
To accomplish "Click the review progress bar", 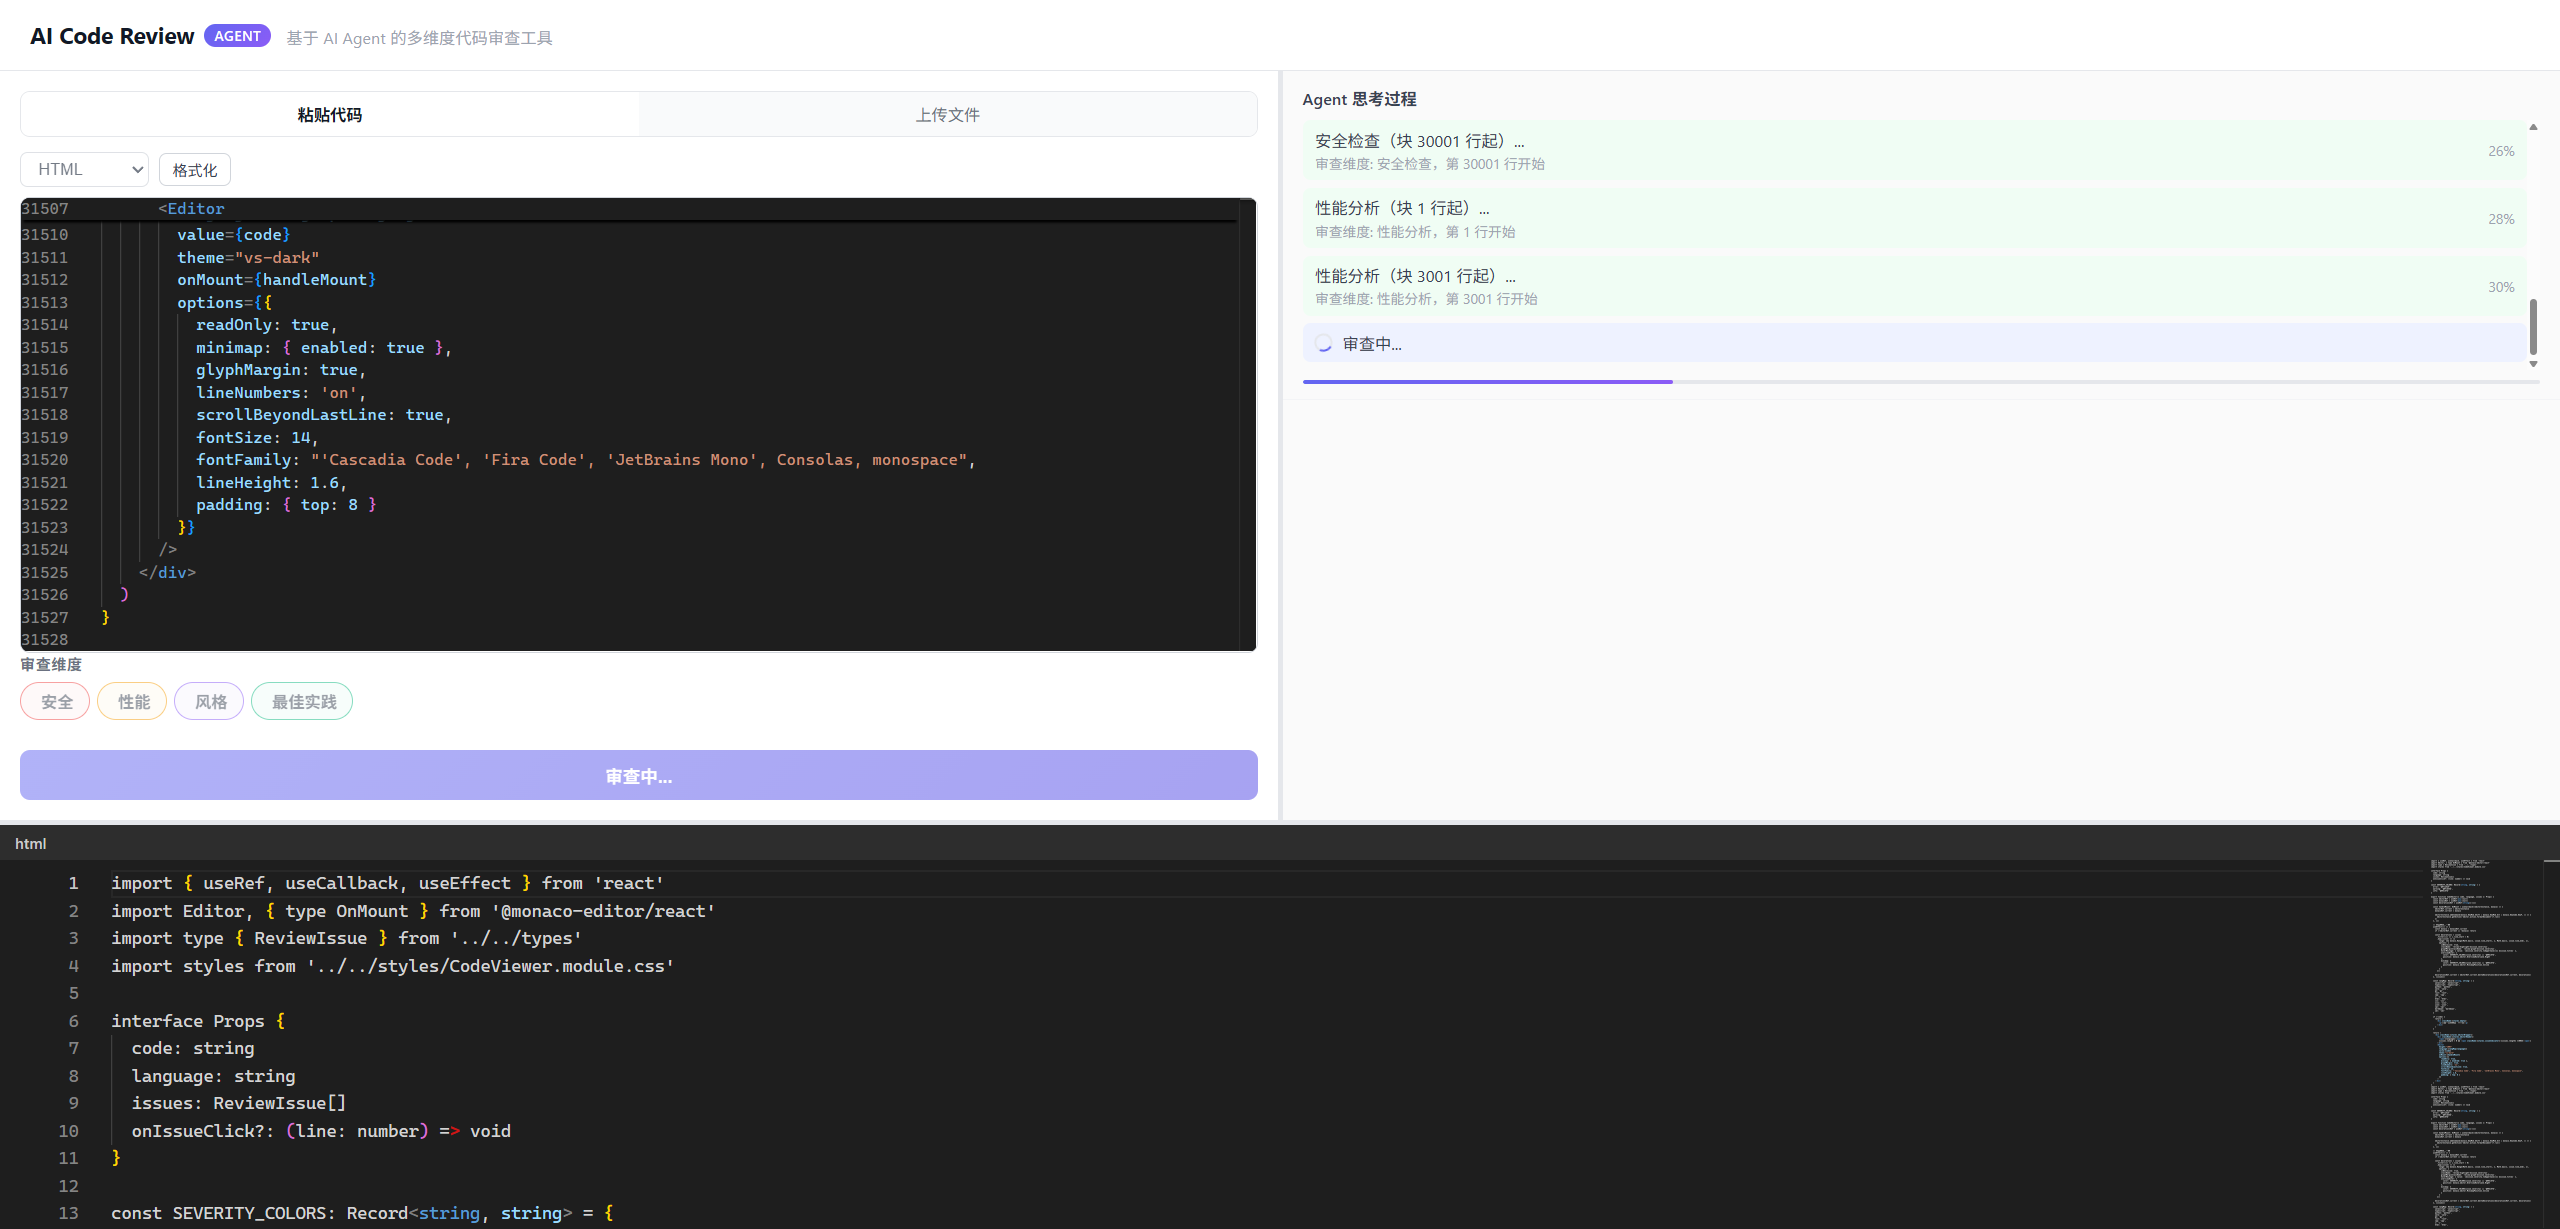I will click(x=1920, y=382).
